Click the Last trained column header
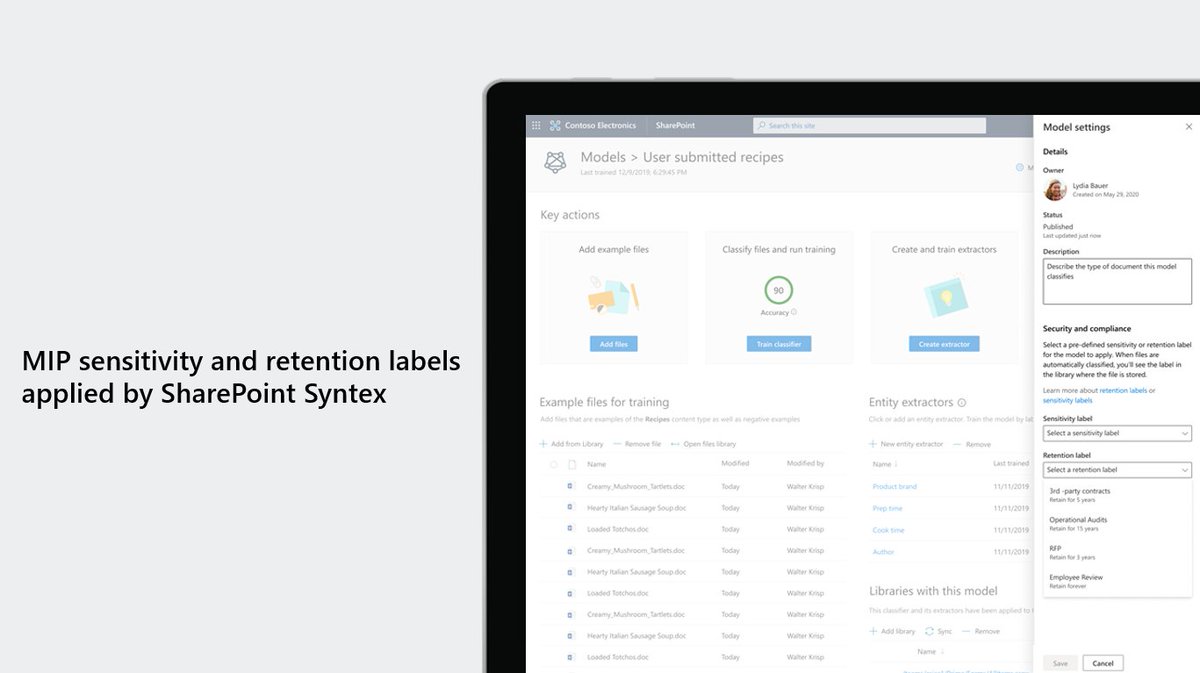Image resolution: width=1200 pixels, height=673 pixels. coord(1011,464)
